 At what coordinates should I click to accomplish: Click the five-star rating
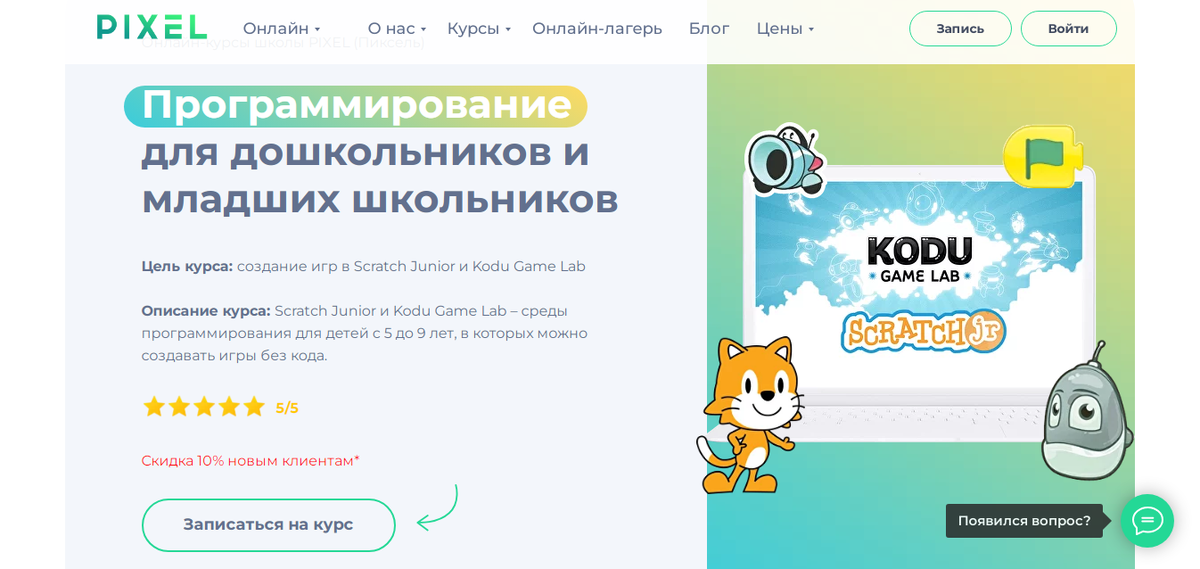[204, 407]
